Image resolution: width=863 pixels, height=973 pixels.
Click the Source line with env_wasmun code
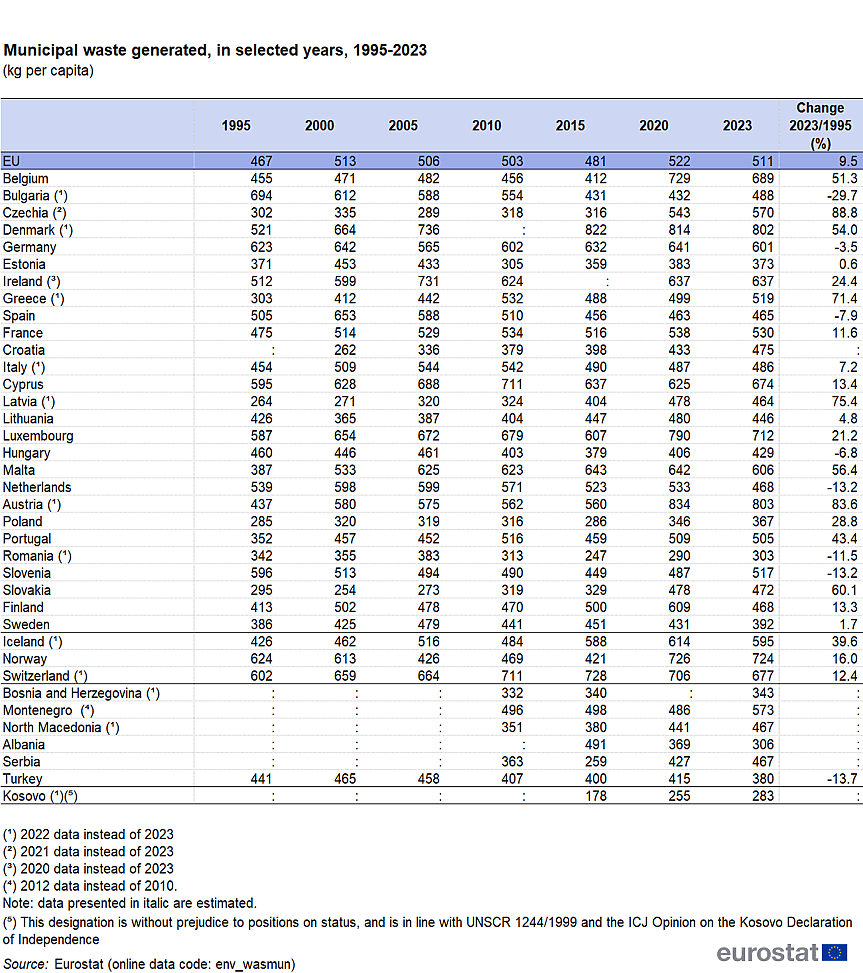pos(149,964)
